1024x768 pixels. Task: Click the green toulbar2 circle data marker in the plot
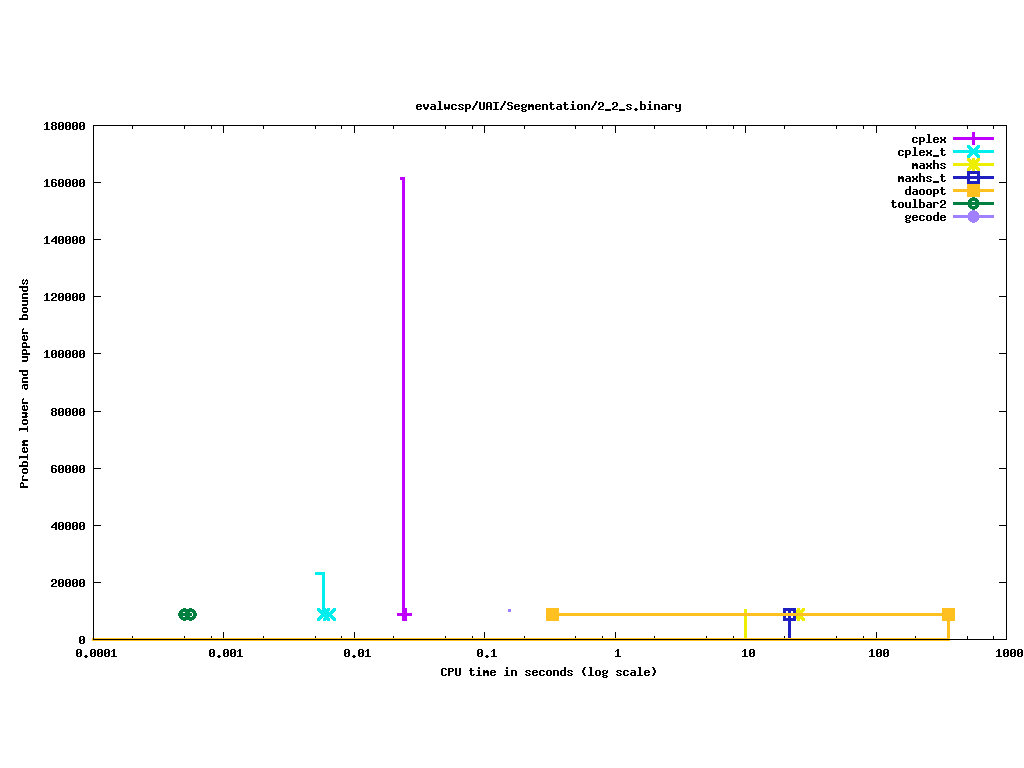[187, 614]
